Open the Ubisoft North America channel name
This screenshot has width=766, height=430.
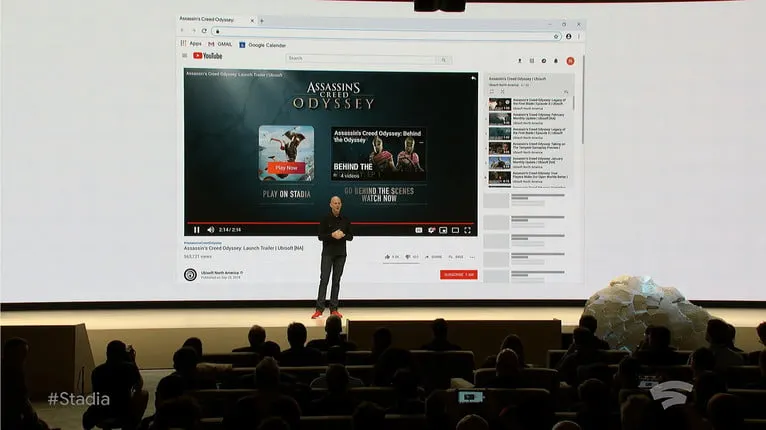click(x=220, y=273)
